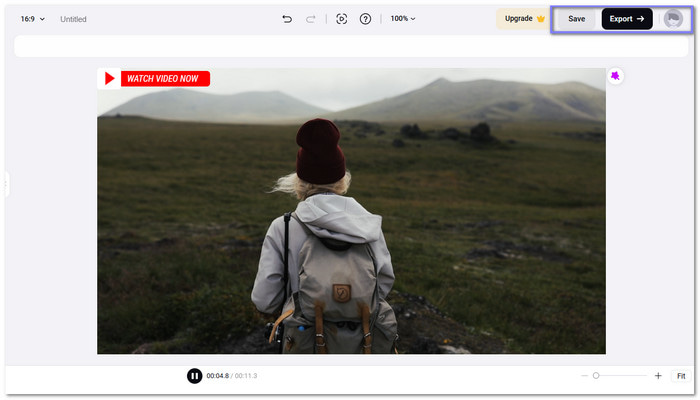Zoom in the timeline with plus
700x400 pixels.
pos(658,376)
